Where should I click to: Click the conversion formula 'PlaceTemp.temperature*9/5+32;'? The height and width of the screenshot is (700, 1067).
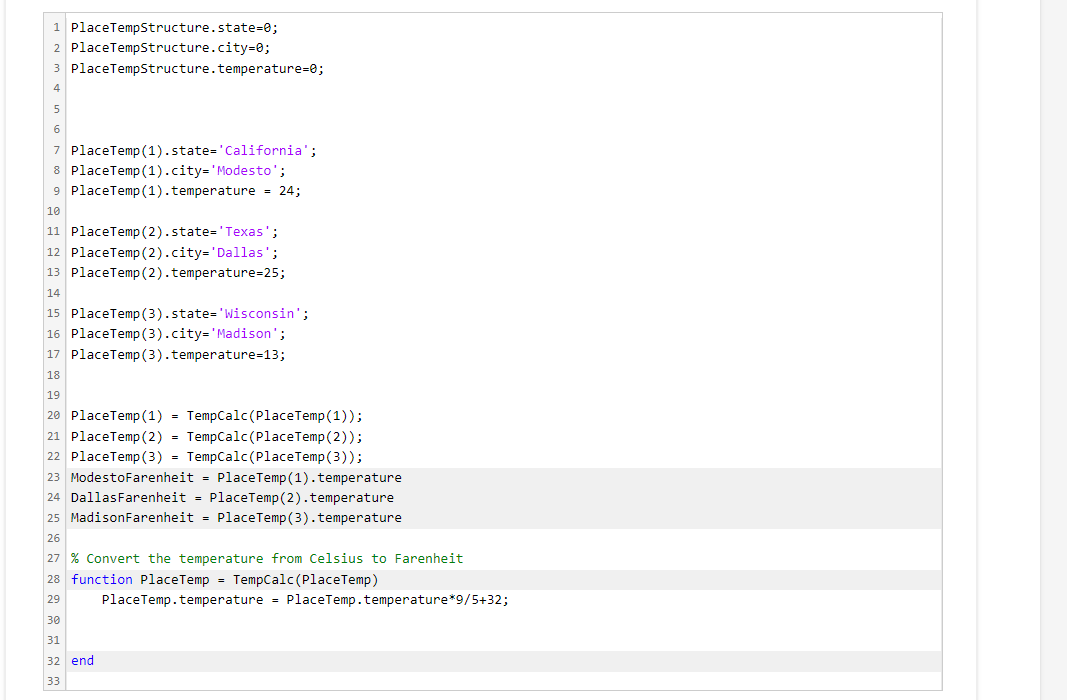(x=397, y=599)
